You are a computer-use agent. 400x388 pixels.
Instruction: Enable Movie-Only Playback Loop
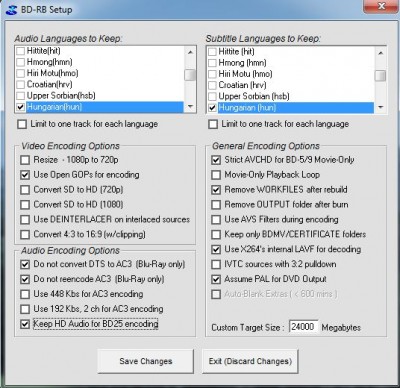tap(216, 175)
